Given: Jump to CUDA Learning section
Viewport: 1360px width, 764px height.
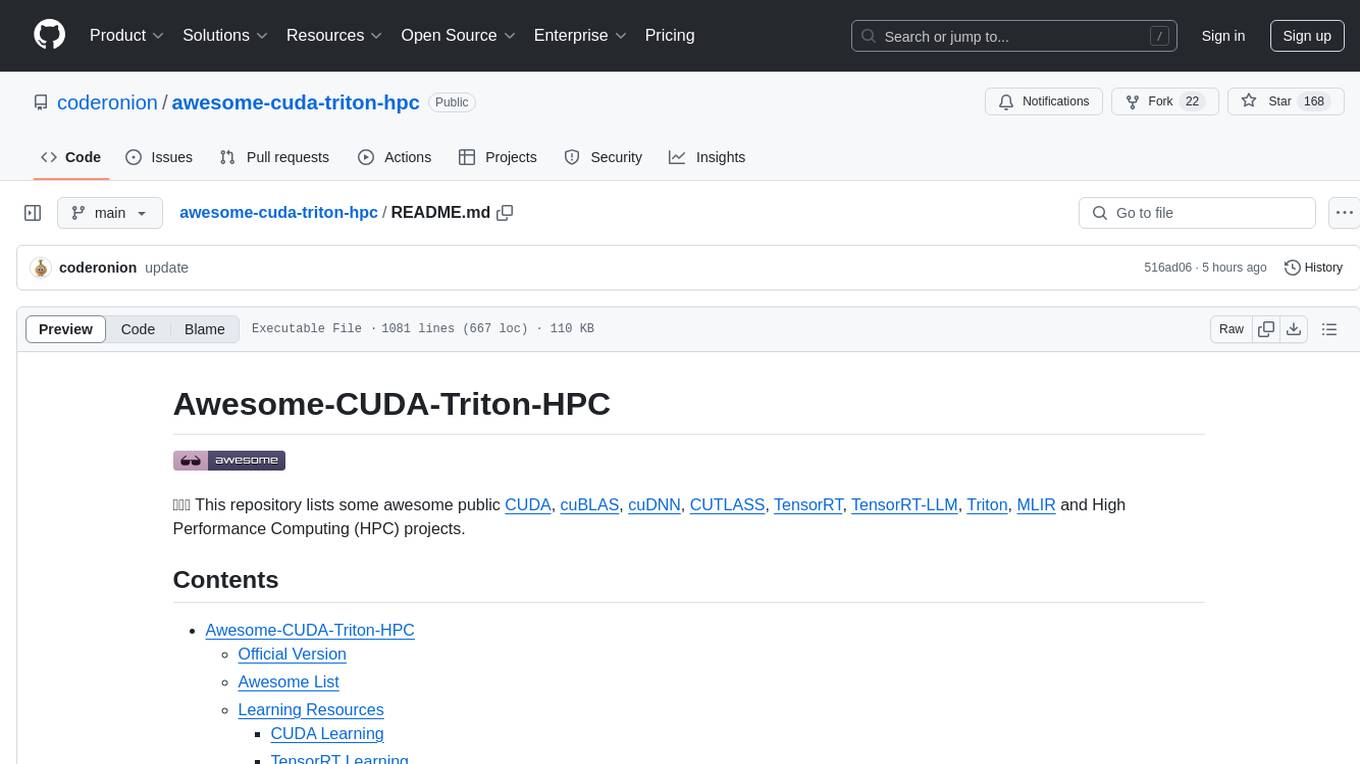Looking at the screenshot, I should [x=327, y=734].
